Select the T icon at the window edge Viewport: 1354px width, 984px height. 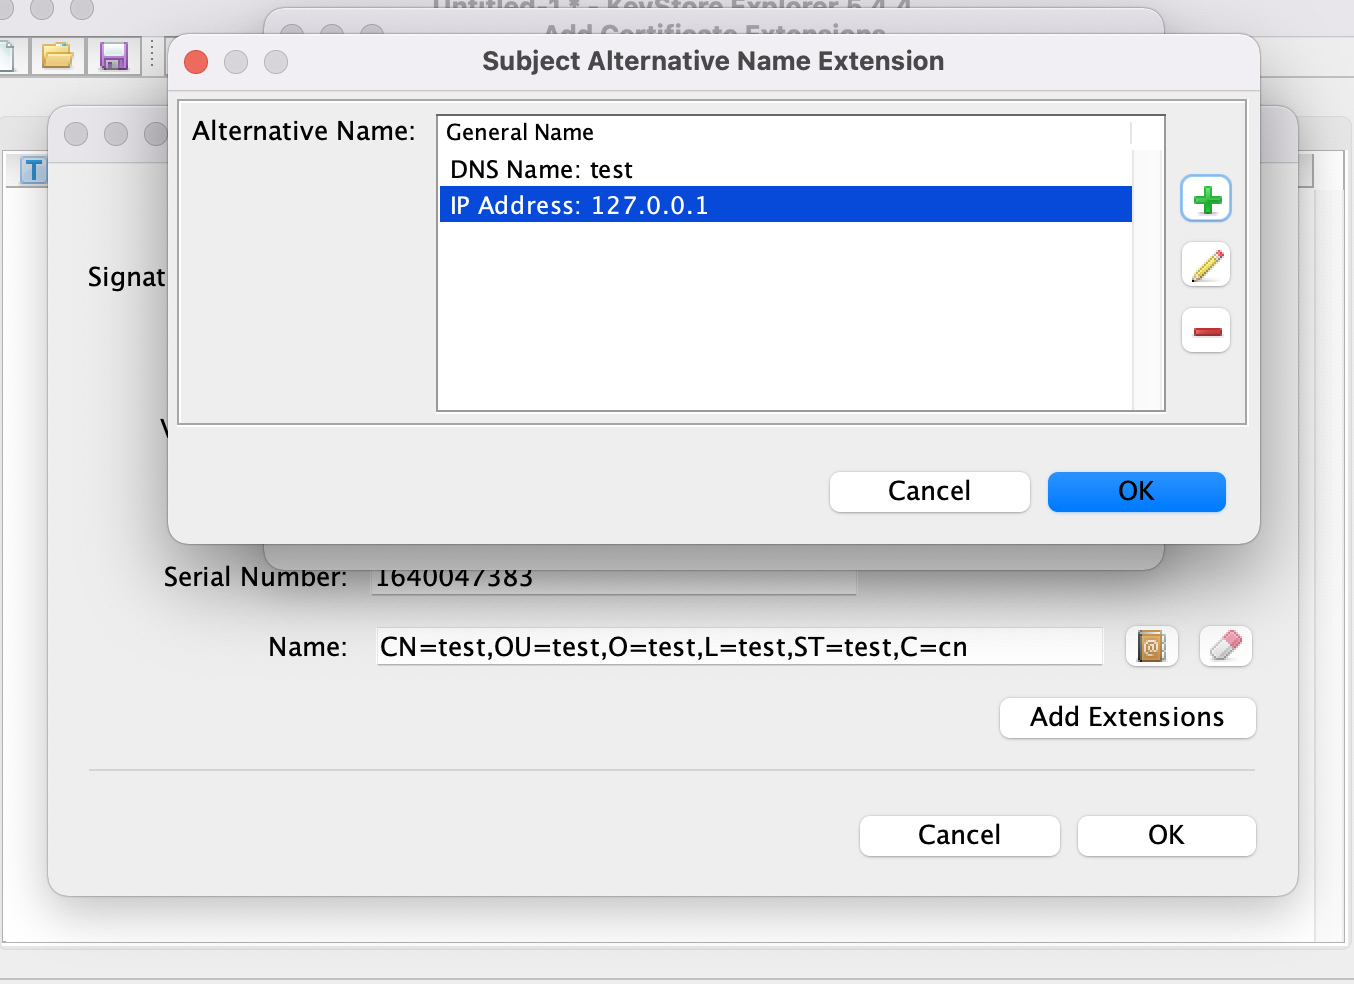coord(33,170)
